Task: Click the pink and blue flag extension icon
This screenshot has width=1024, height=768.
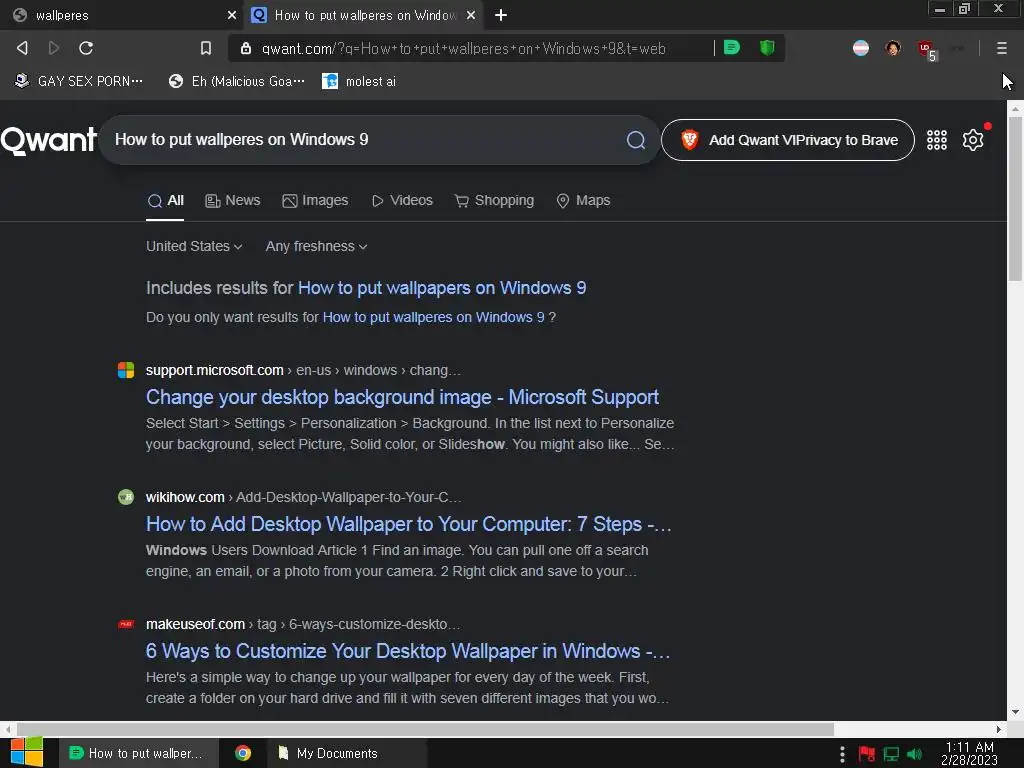Action: coord(861,48)
